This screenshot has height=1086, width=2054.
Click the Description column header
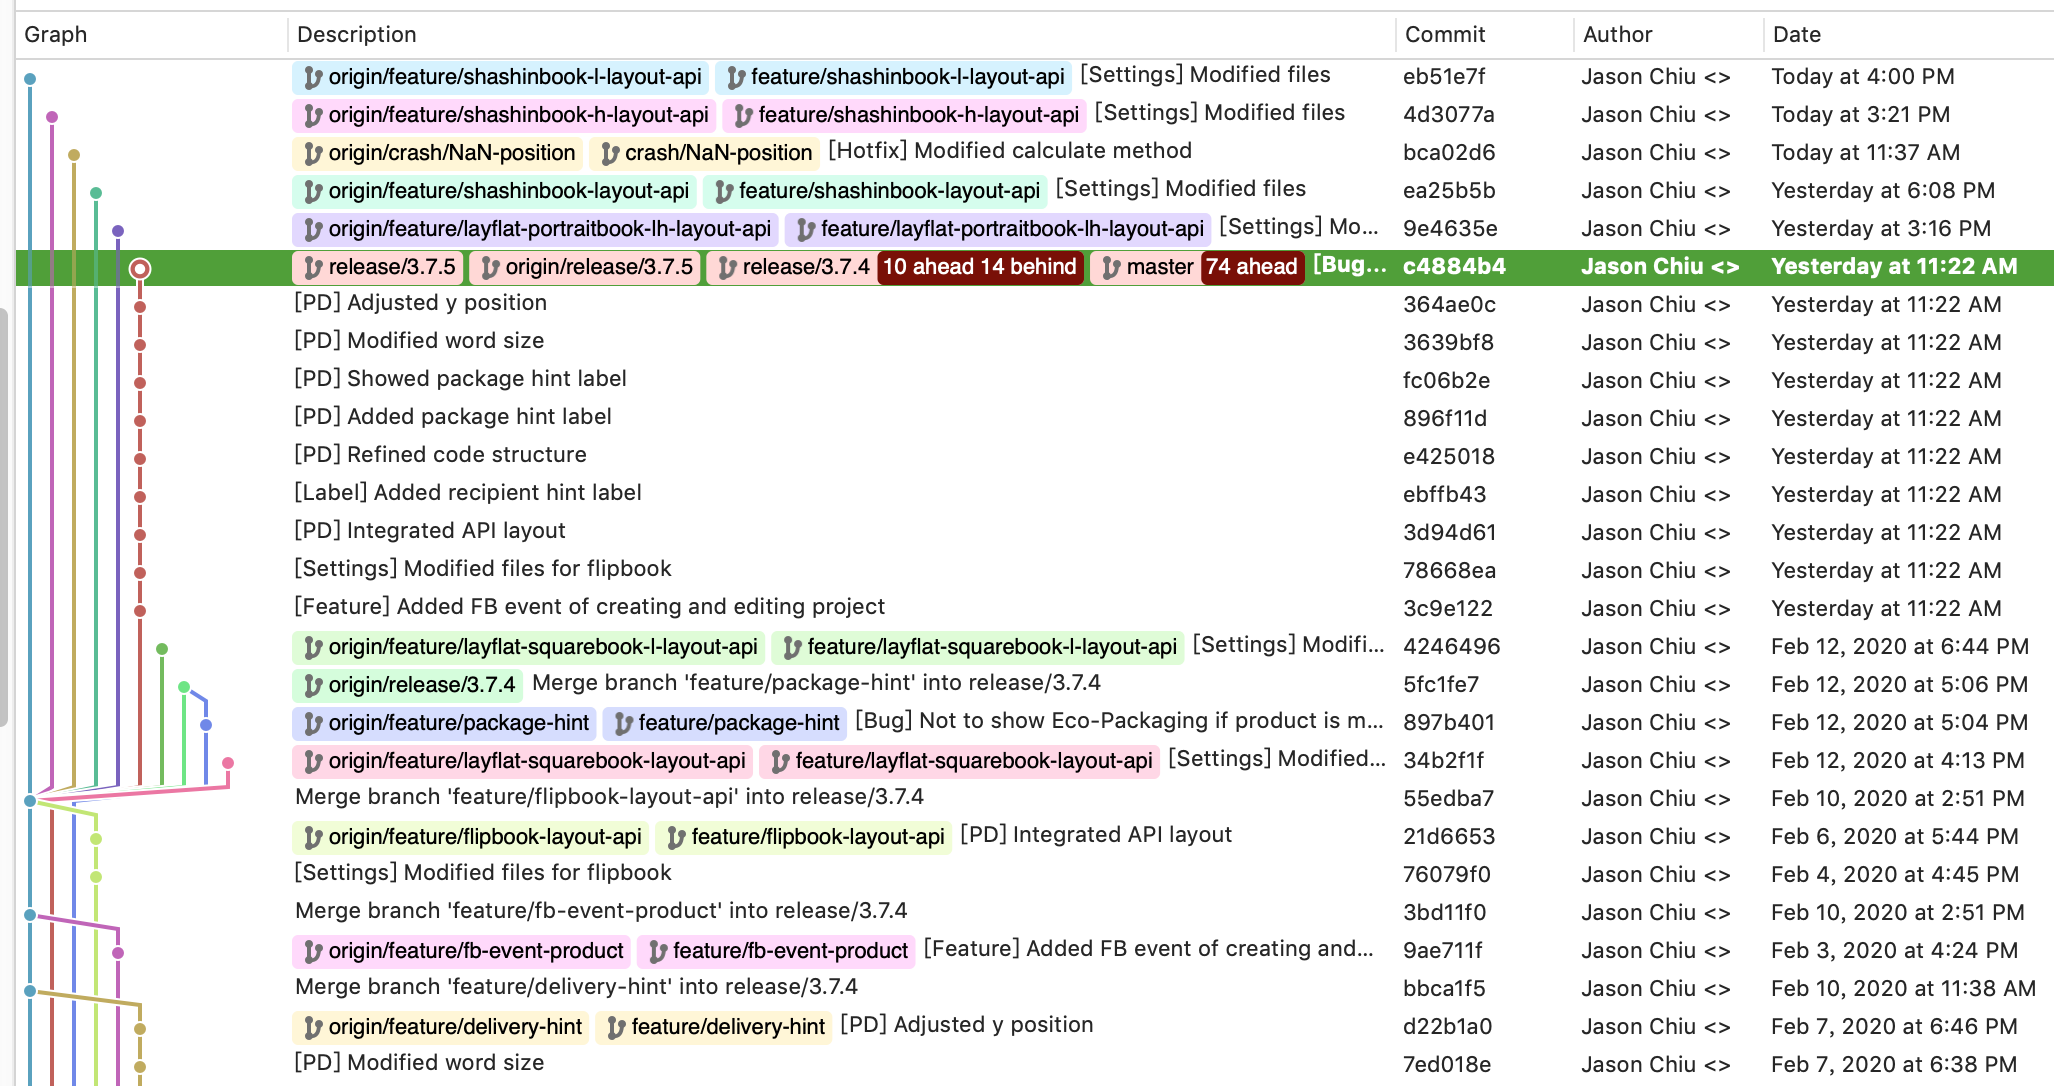(x=356, y=34)
